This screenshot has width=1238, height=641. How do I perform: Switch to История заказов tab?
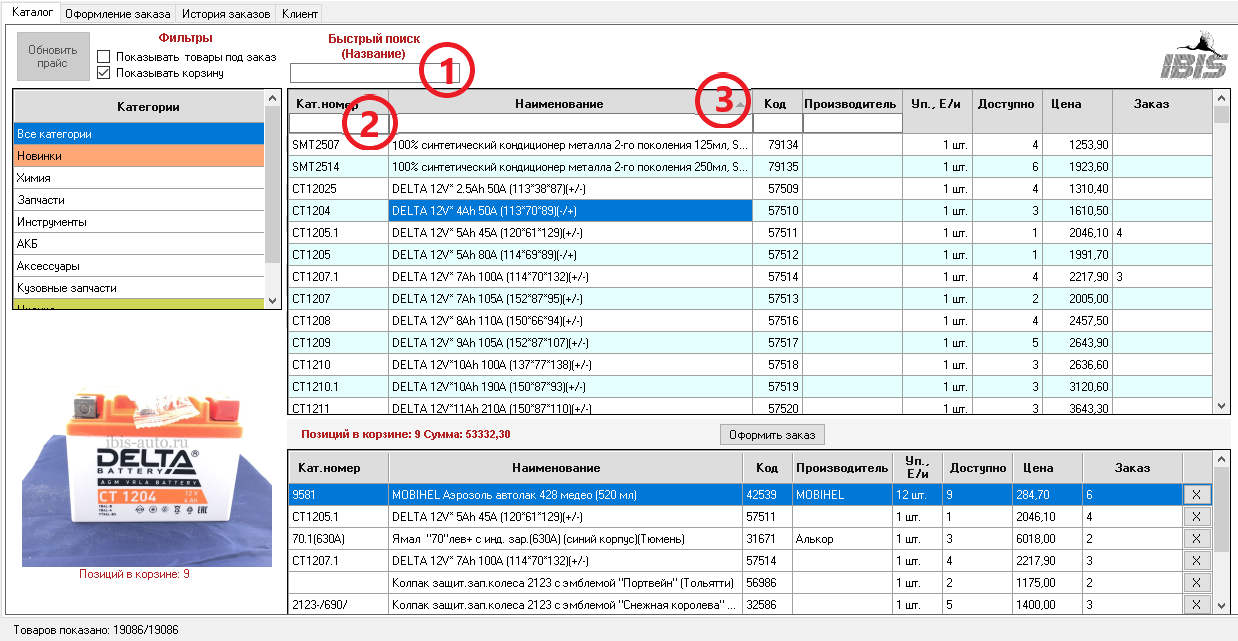(x=228, y=14)
